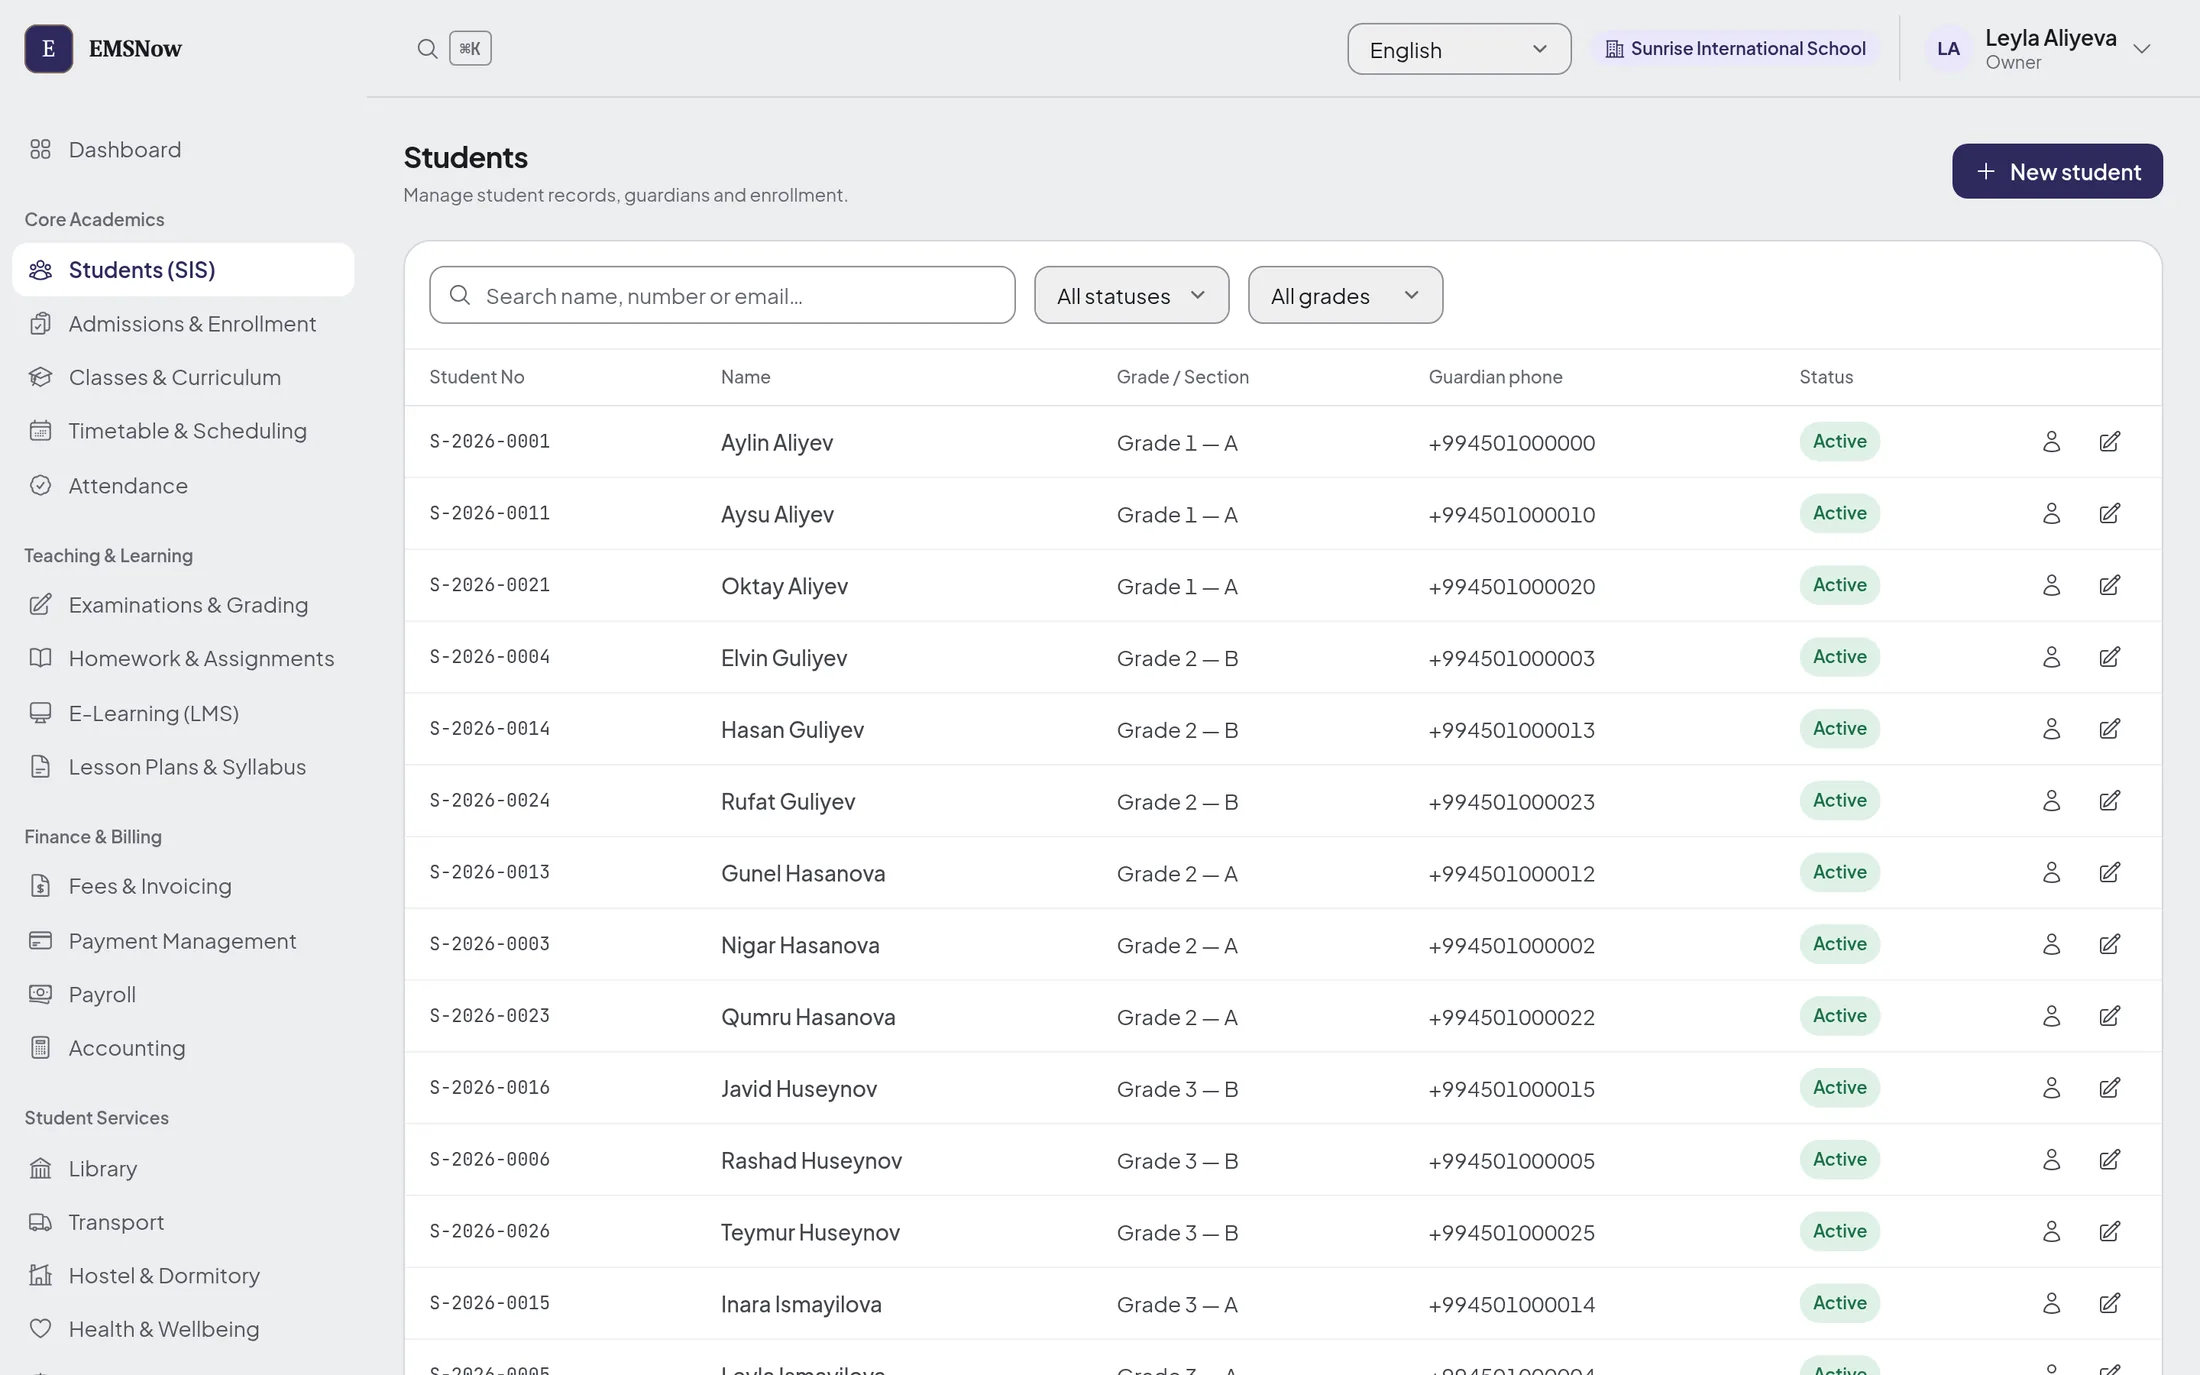Open Leyla Aliyeva account menu chevron
This screenshot has width=2200, height=1375.
[2141, 49]
